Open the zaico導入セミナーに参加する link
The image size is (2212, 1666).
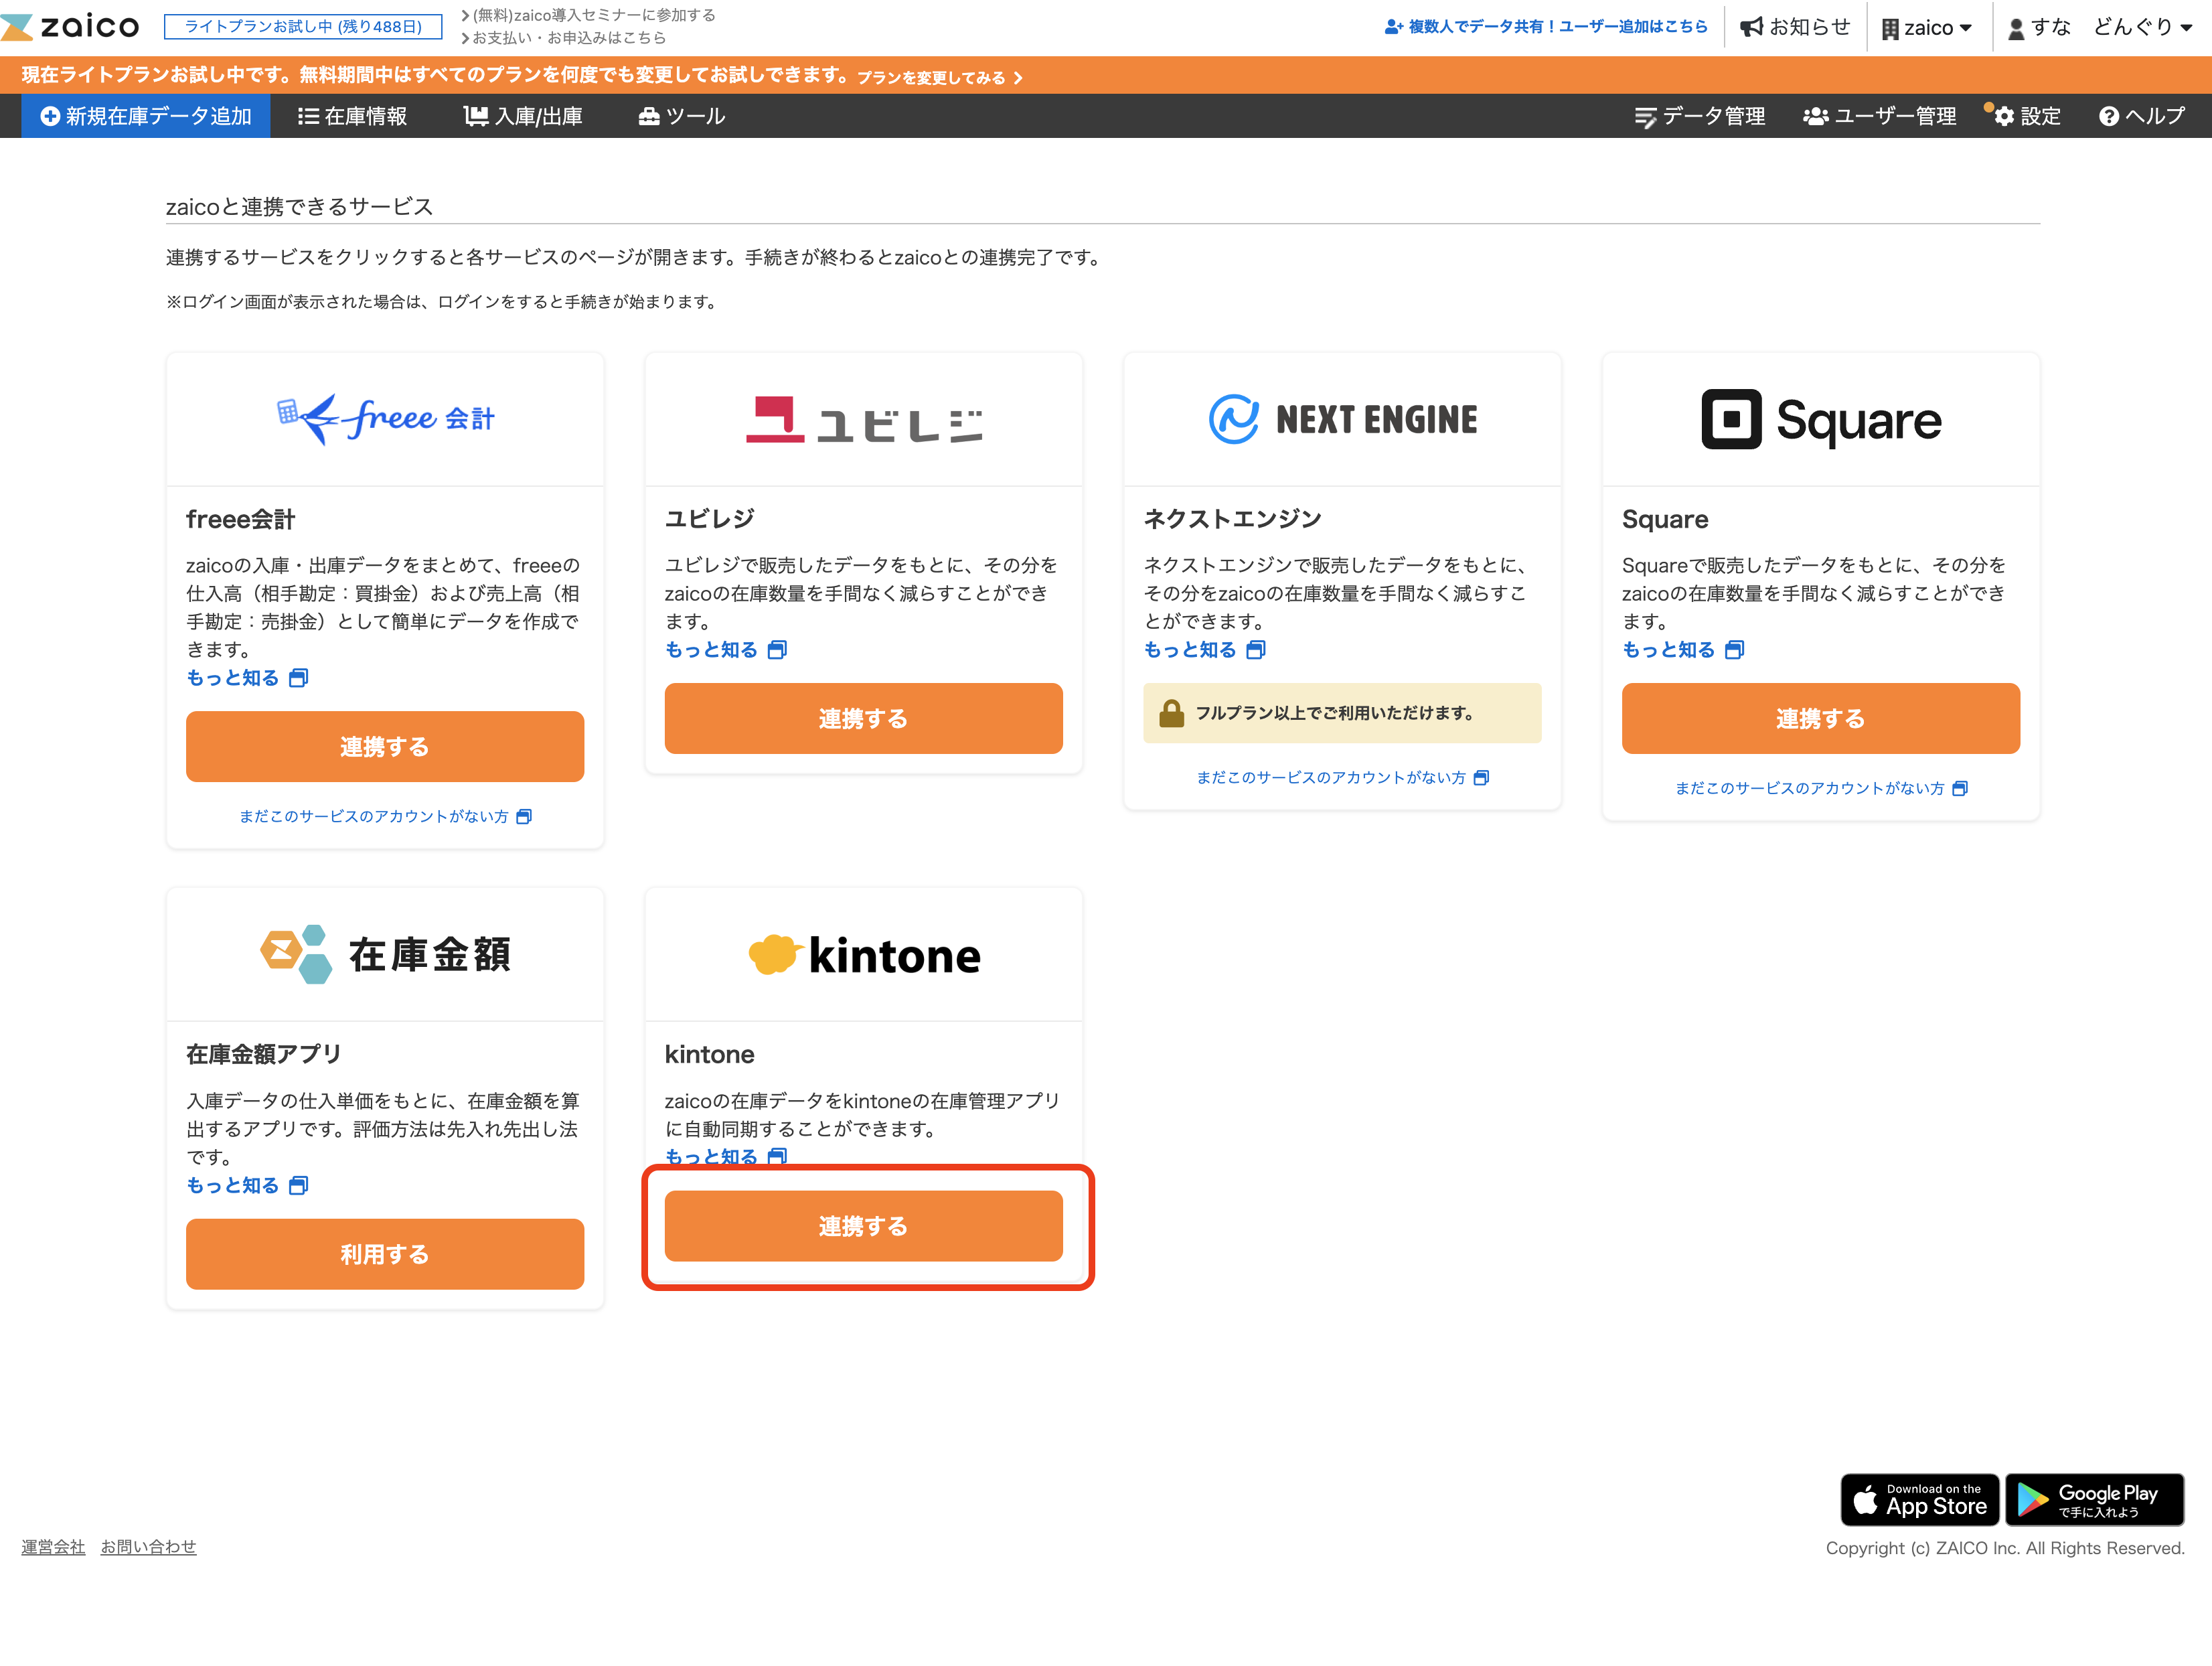589,15
